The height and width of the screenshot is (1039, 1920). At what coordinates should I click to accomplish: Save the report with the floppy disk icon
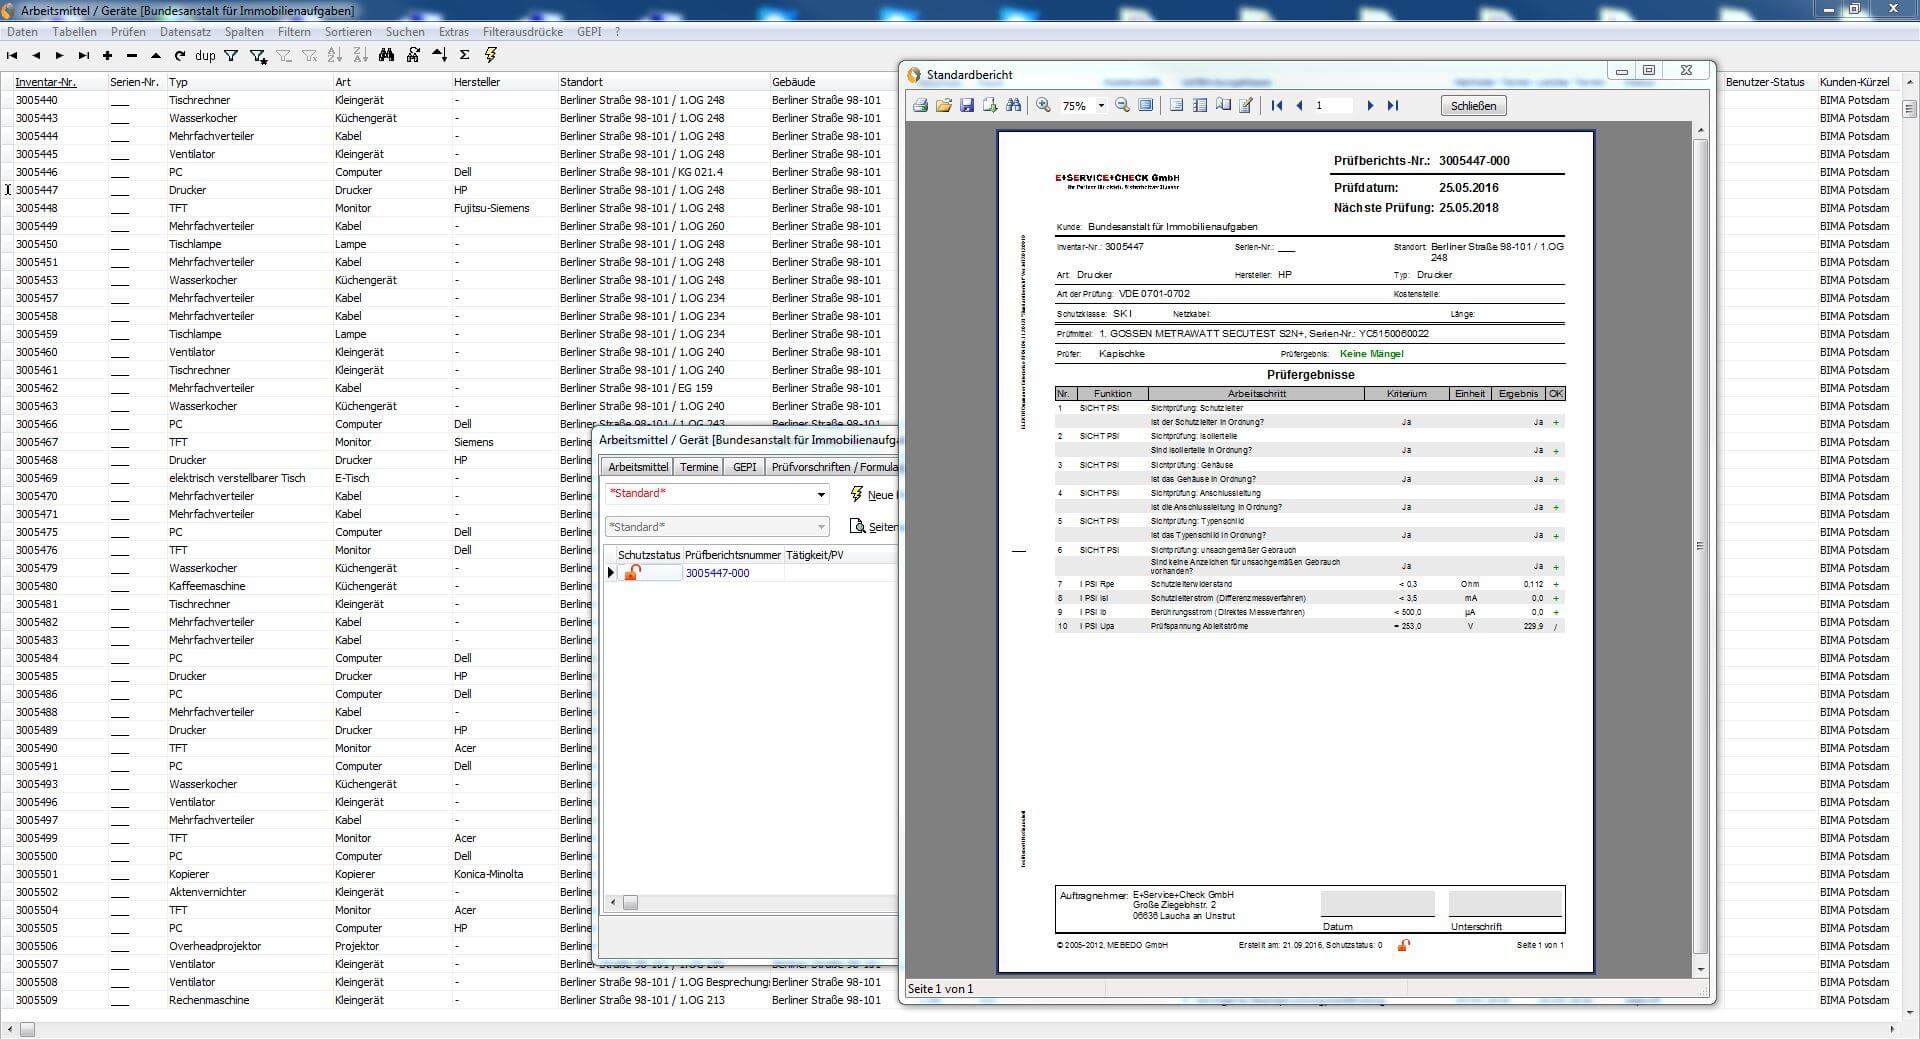tap(967, 106)
